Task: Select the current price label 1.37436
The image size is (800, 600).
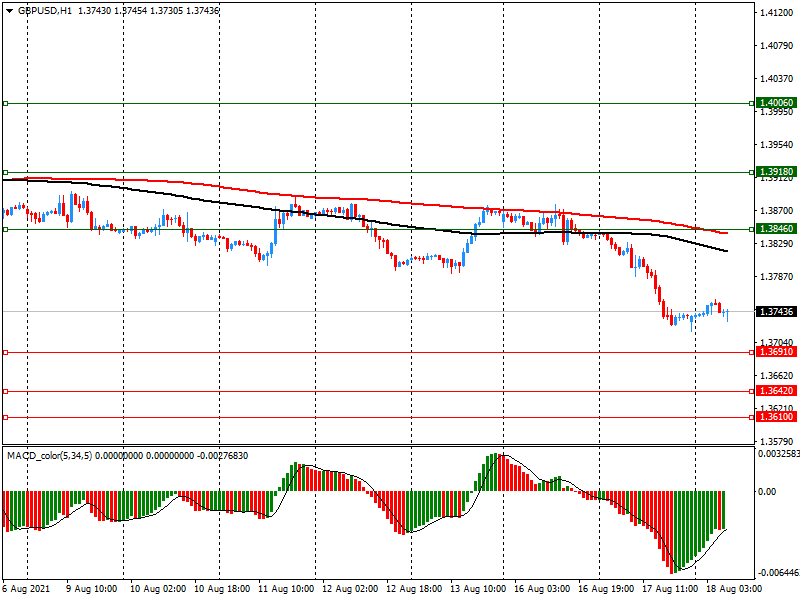Action: pyautogui.click(x=776, y=311)
